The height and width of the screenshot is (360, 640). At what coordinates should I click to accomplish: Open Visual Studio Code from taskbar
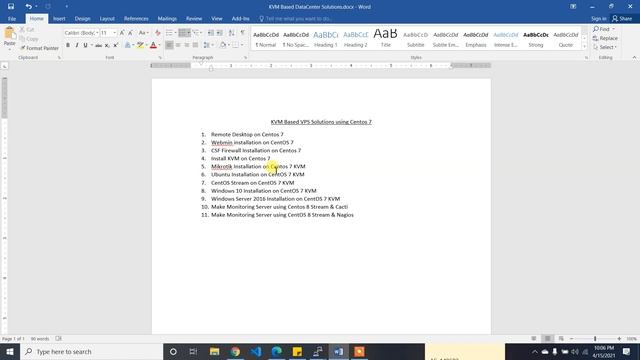[256, 351]
